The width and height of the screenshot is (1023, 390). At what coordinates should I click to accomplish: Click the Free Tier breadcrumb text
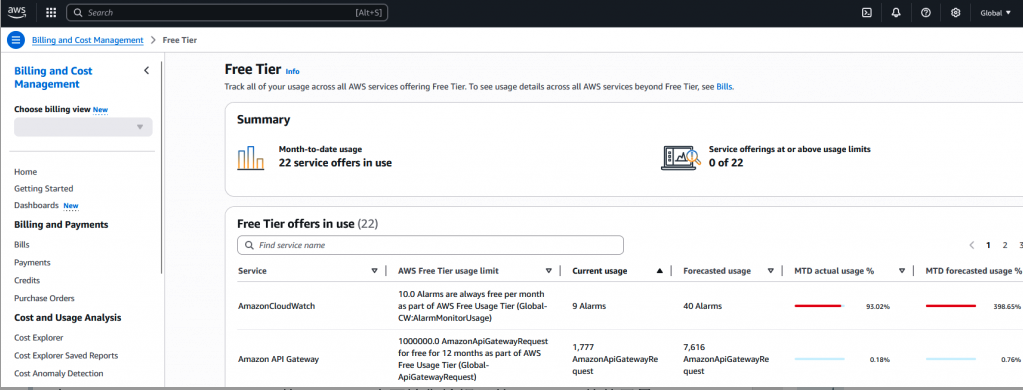[179, 40]
